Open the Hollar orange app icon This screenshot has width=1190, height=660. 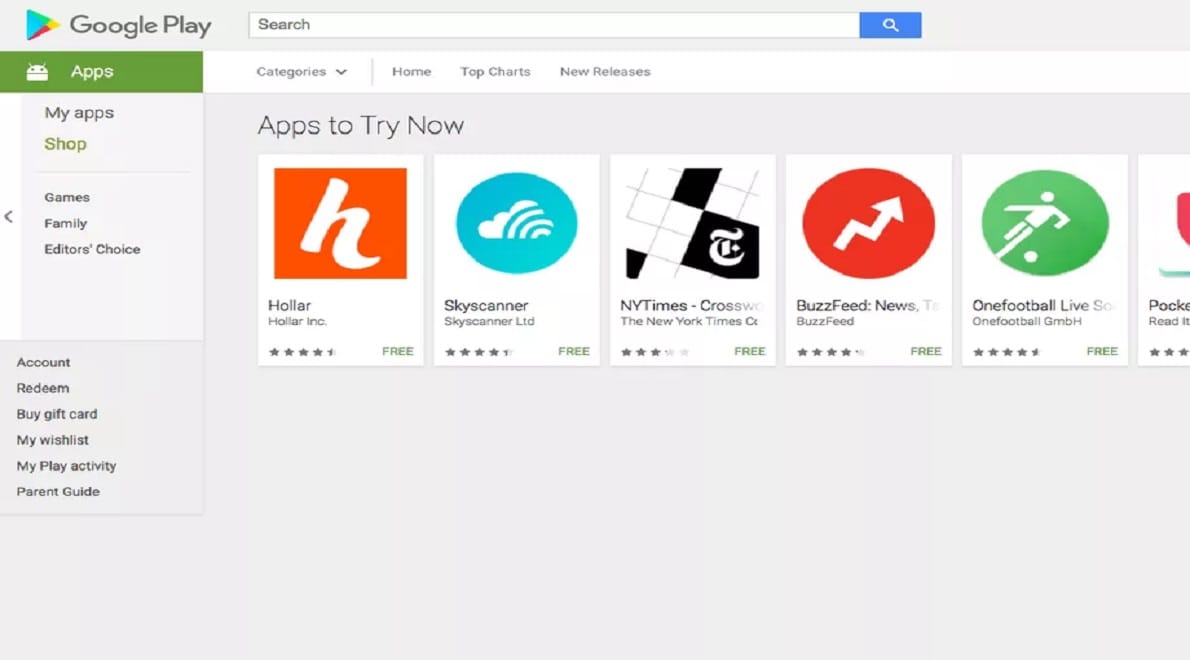point(340,224)
